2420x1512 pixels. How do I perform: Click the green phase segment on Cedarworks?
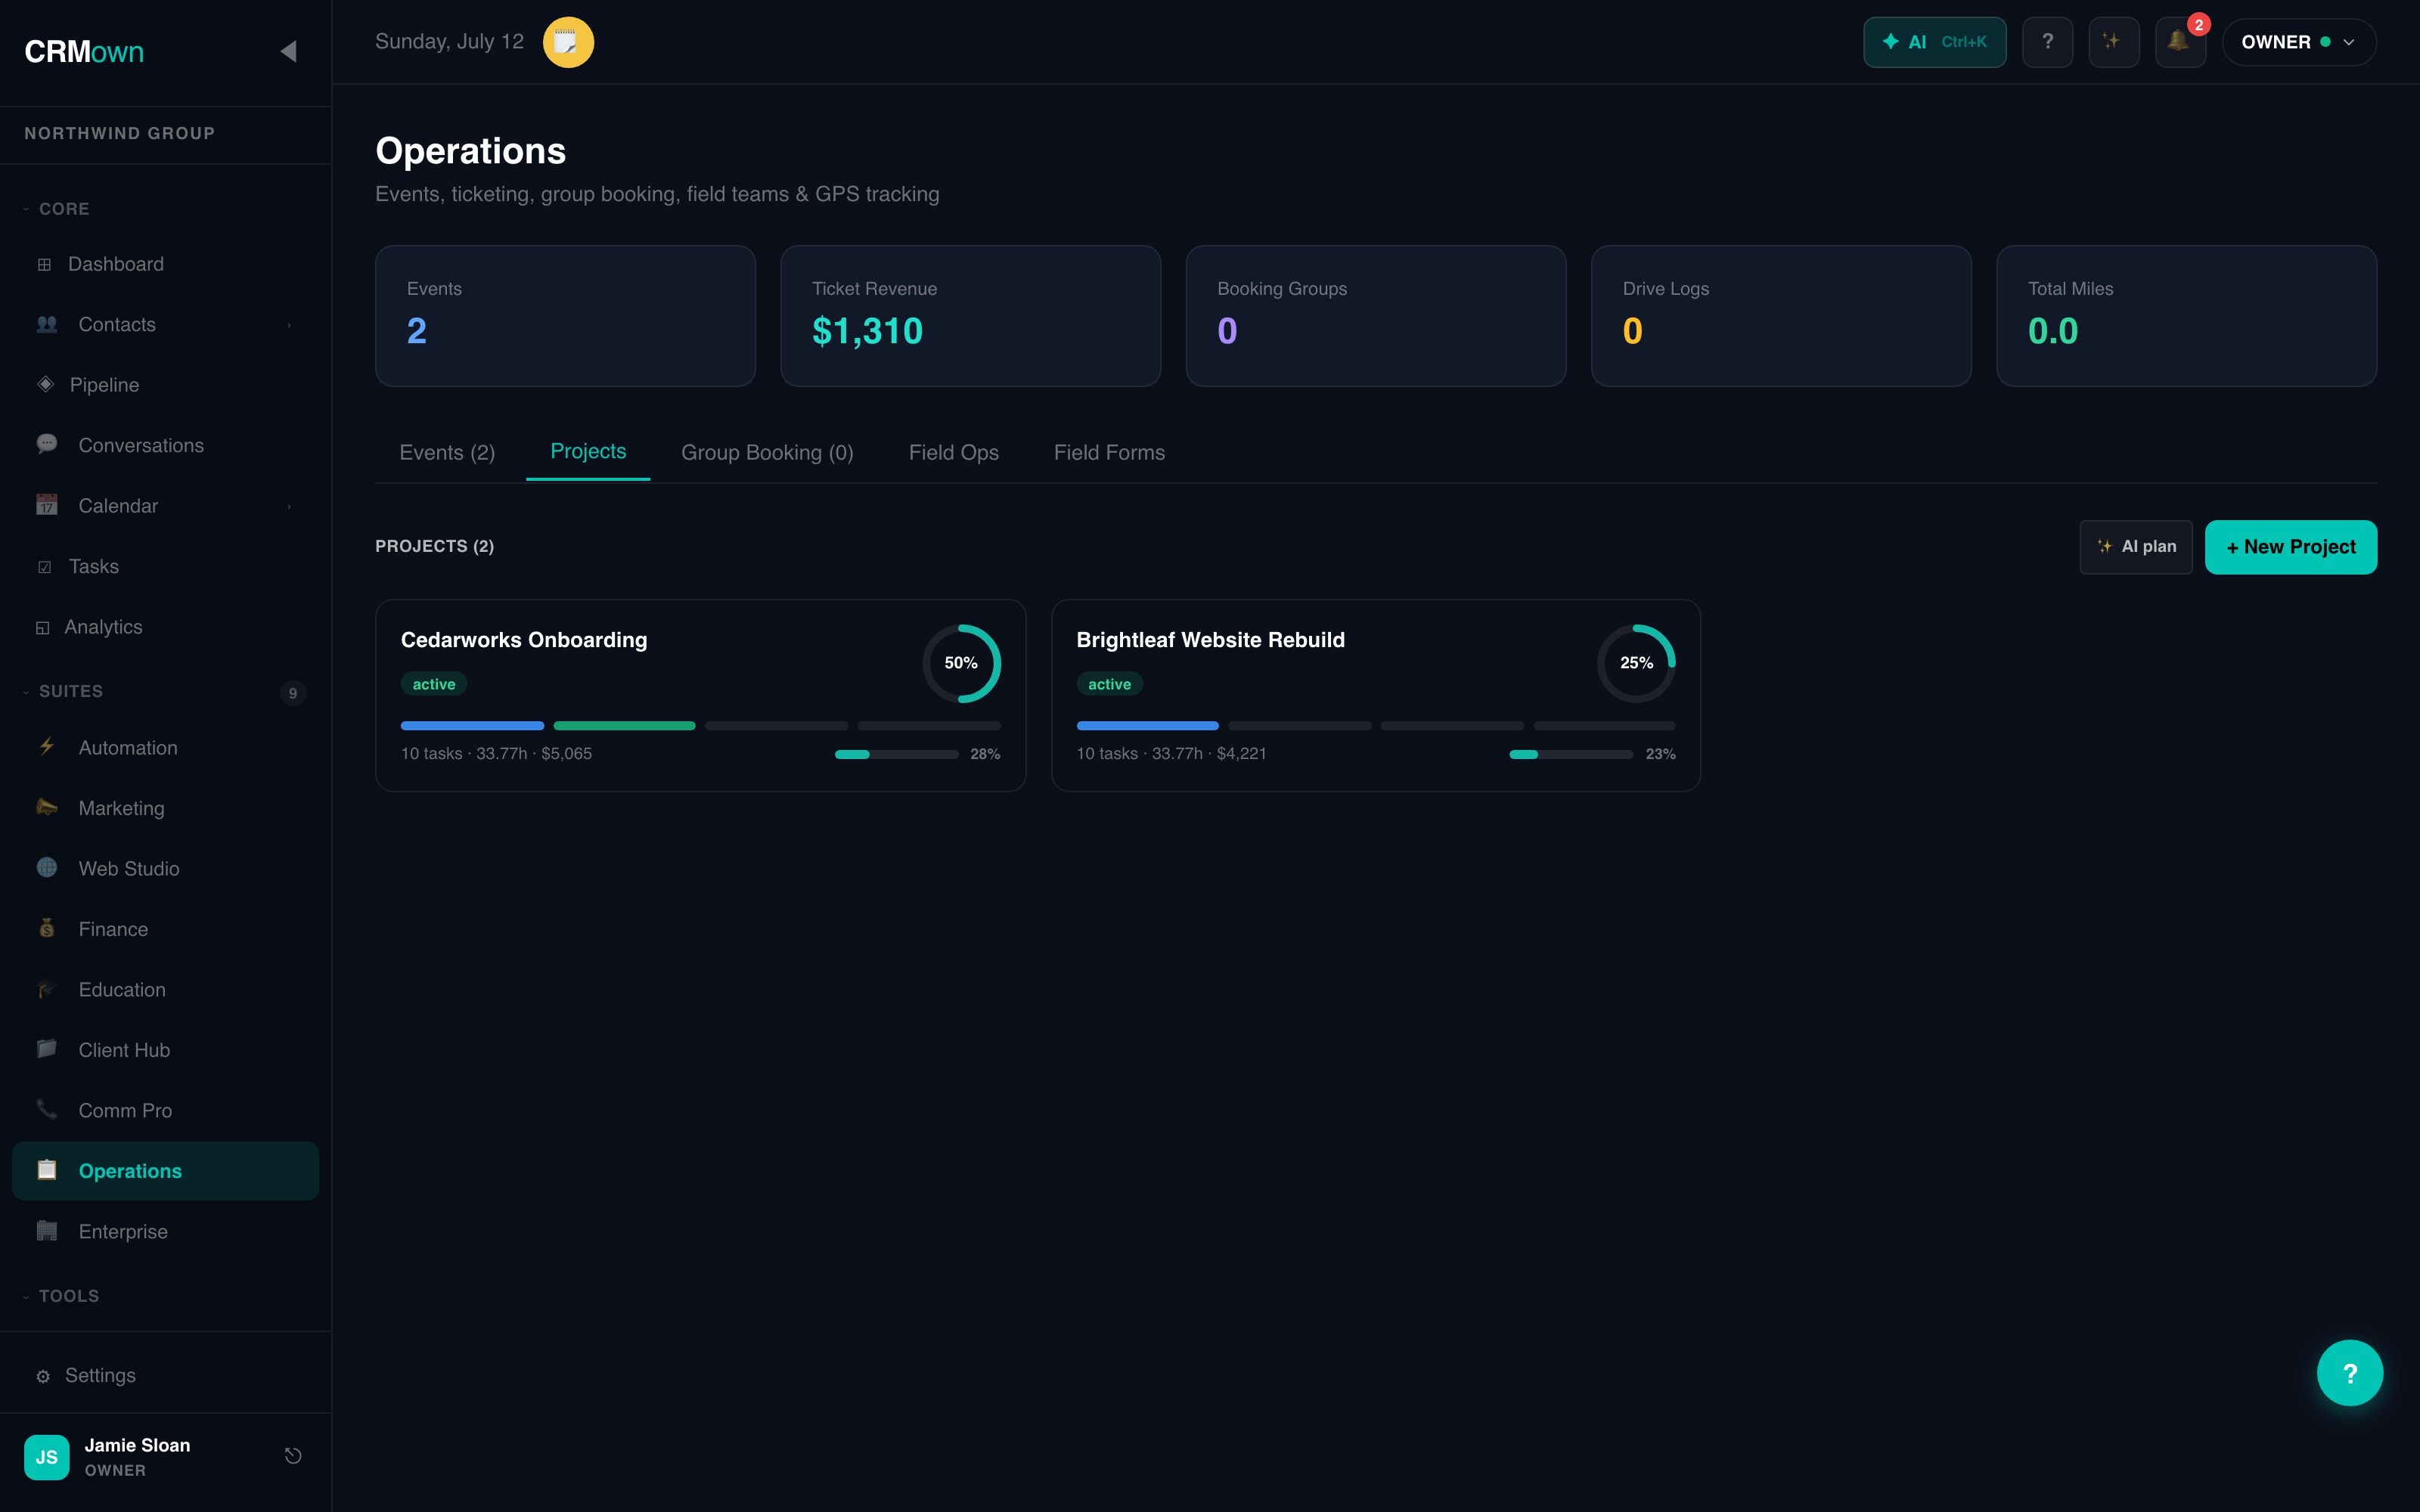pos(624,725)
